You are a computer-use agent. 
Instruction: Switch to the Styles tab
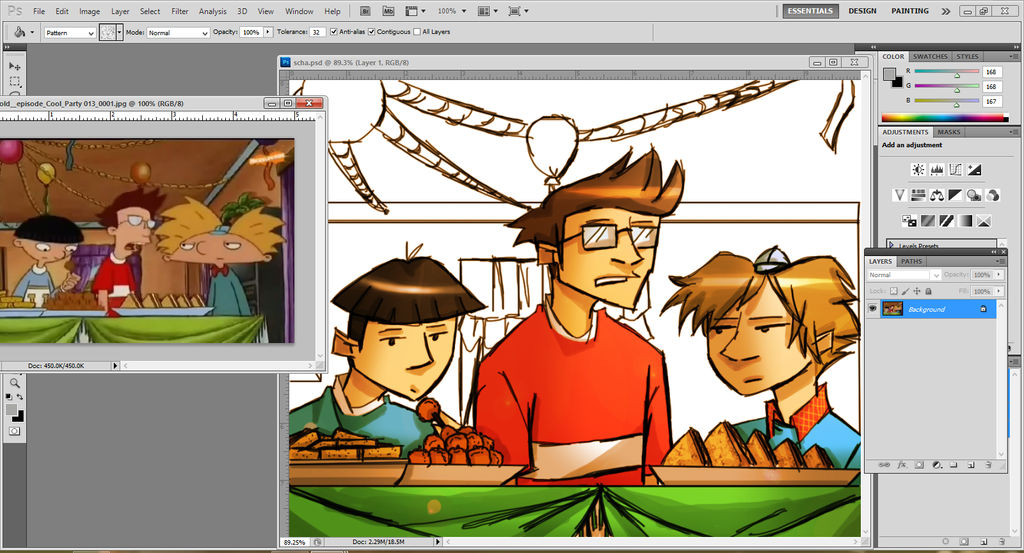[967, 57]
